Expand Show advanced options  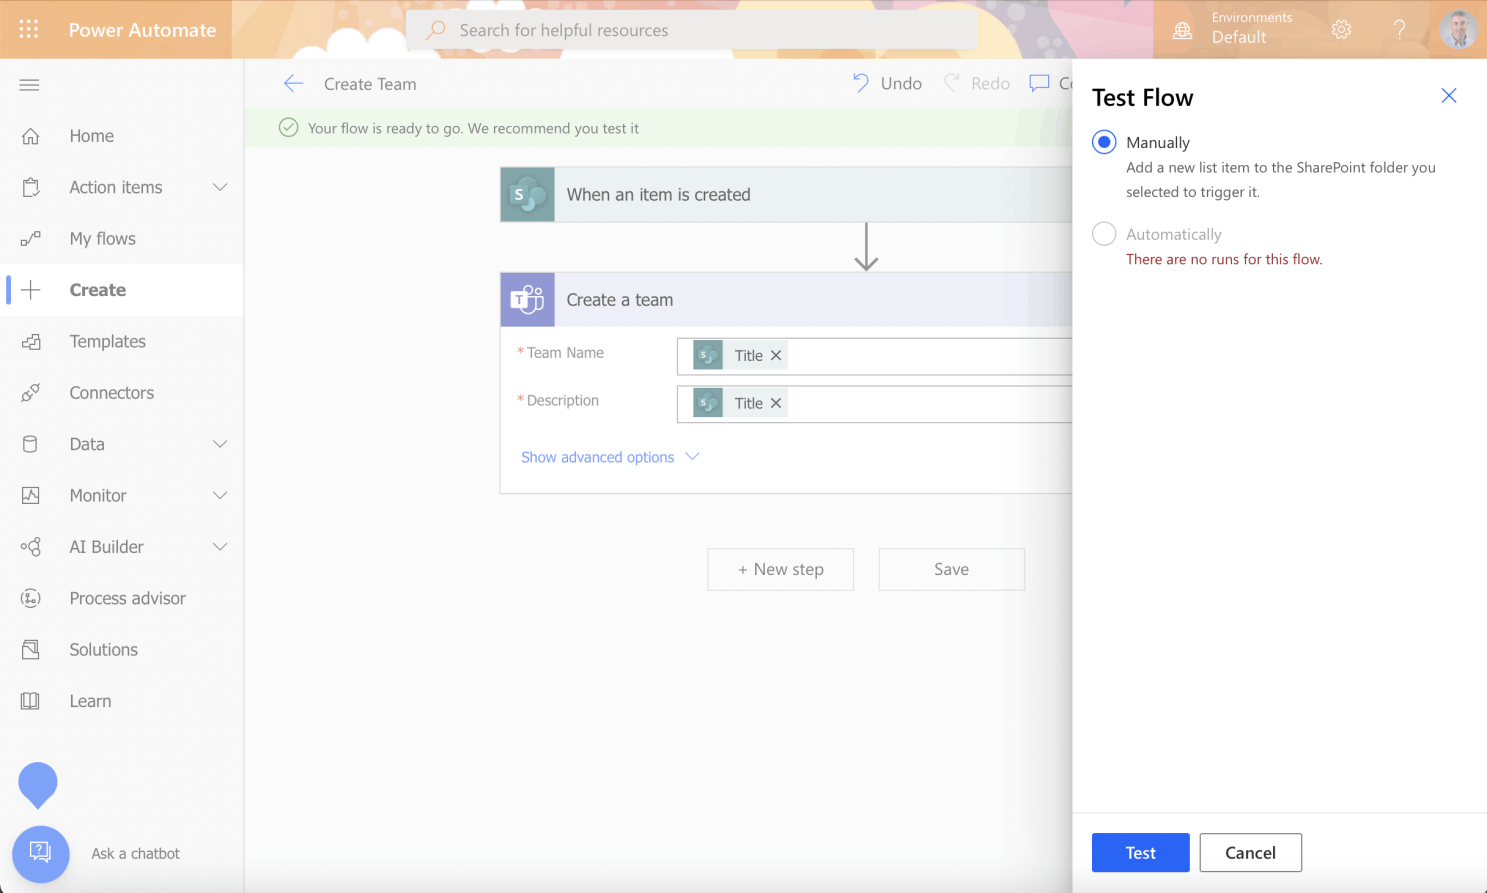(x=609, y=457)
